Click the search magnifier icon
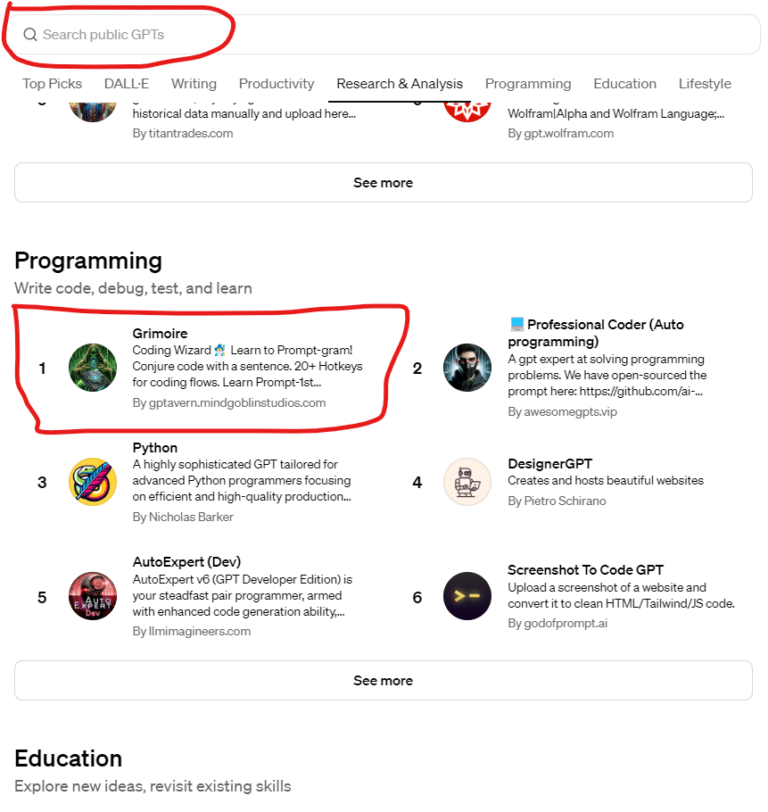The width and height of the screenshot is (768, 812). (x=30, y=35)
